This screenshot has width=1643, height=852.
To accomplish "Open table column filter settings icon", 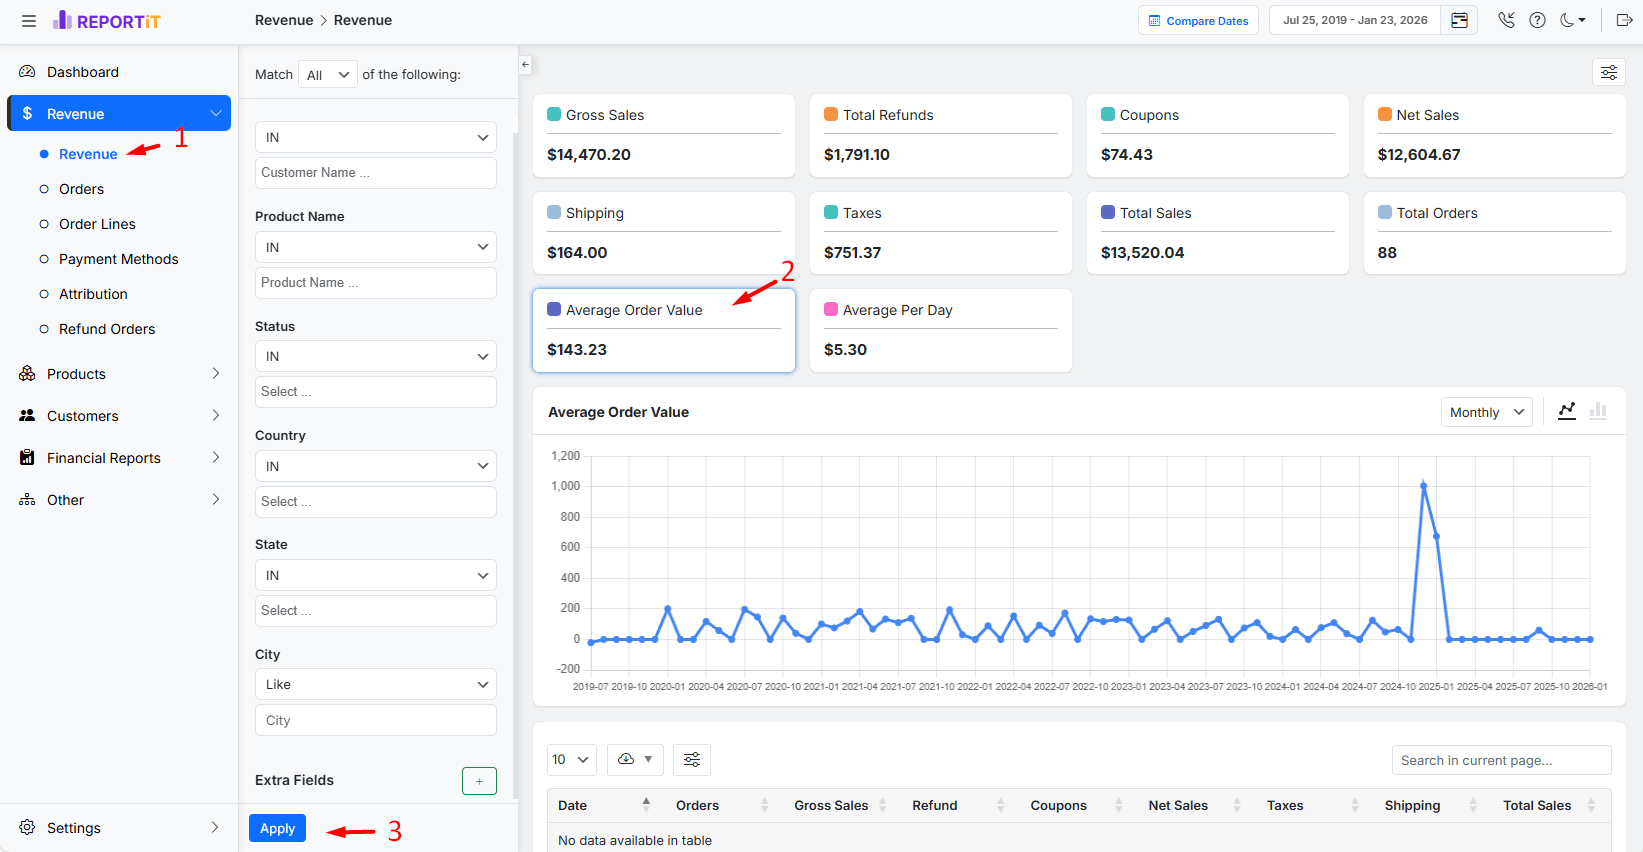I will [x=691, y=760].
